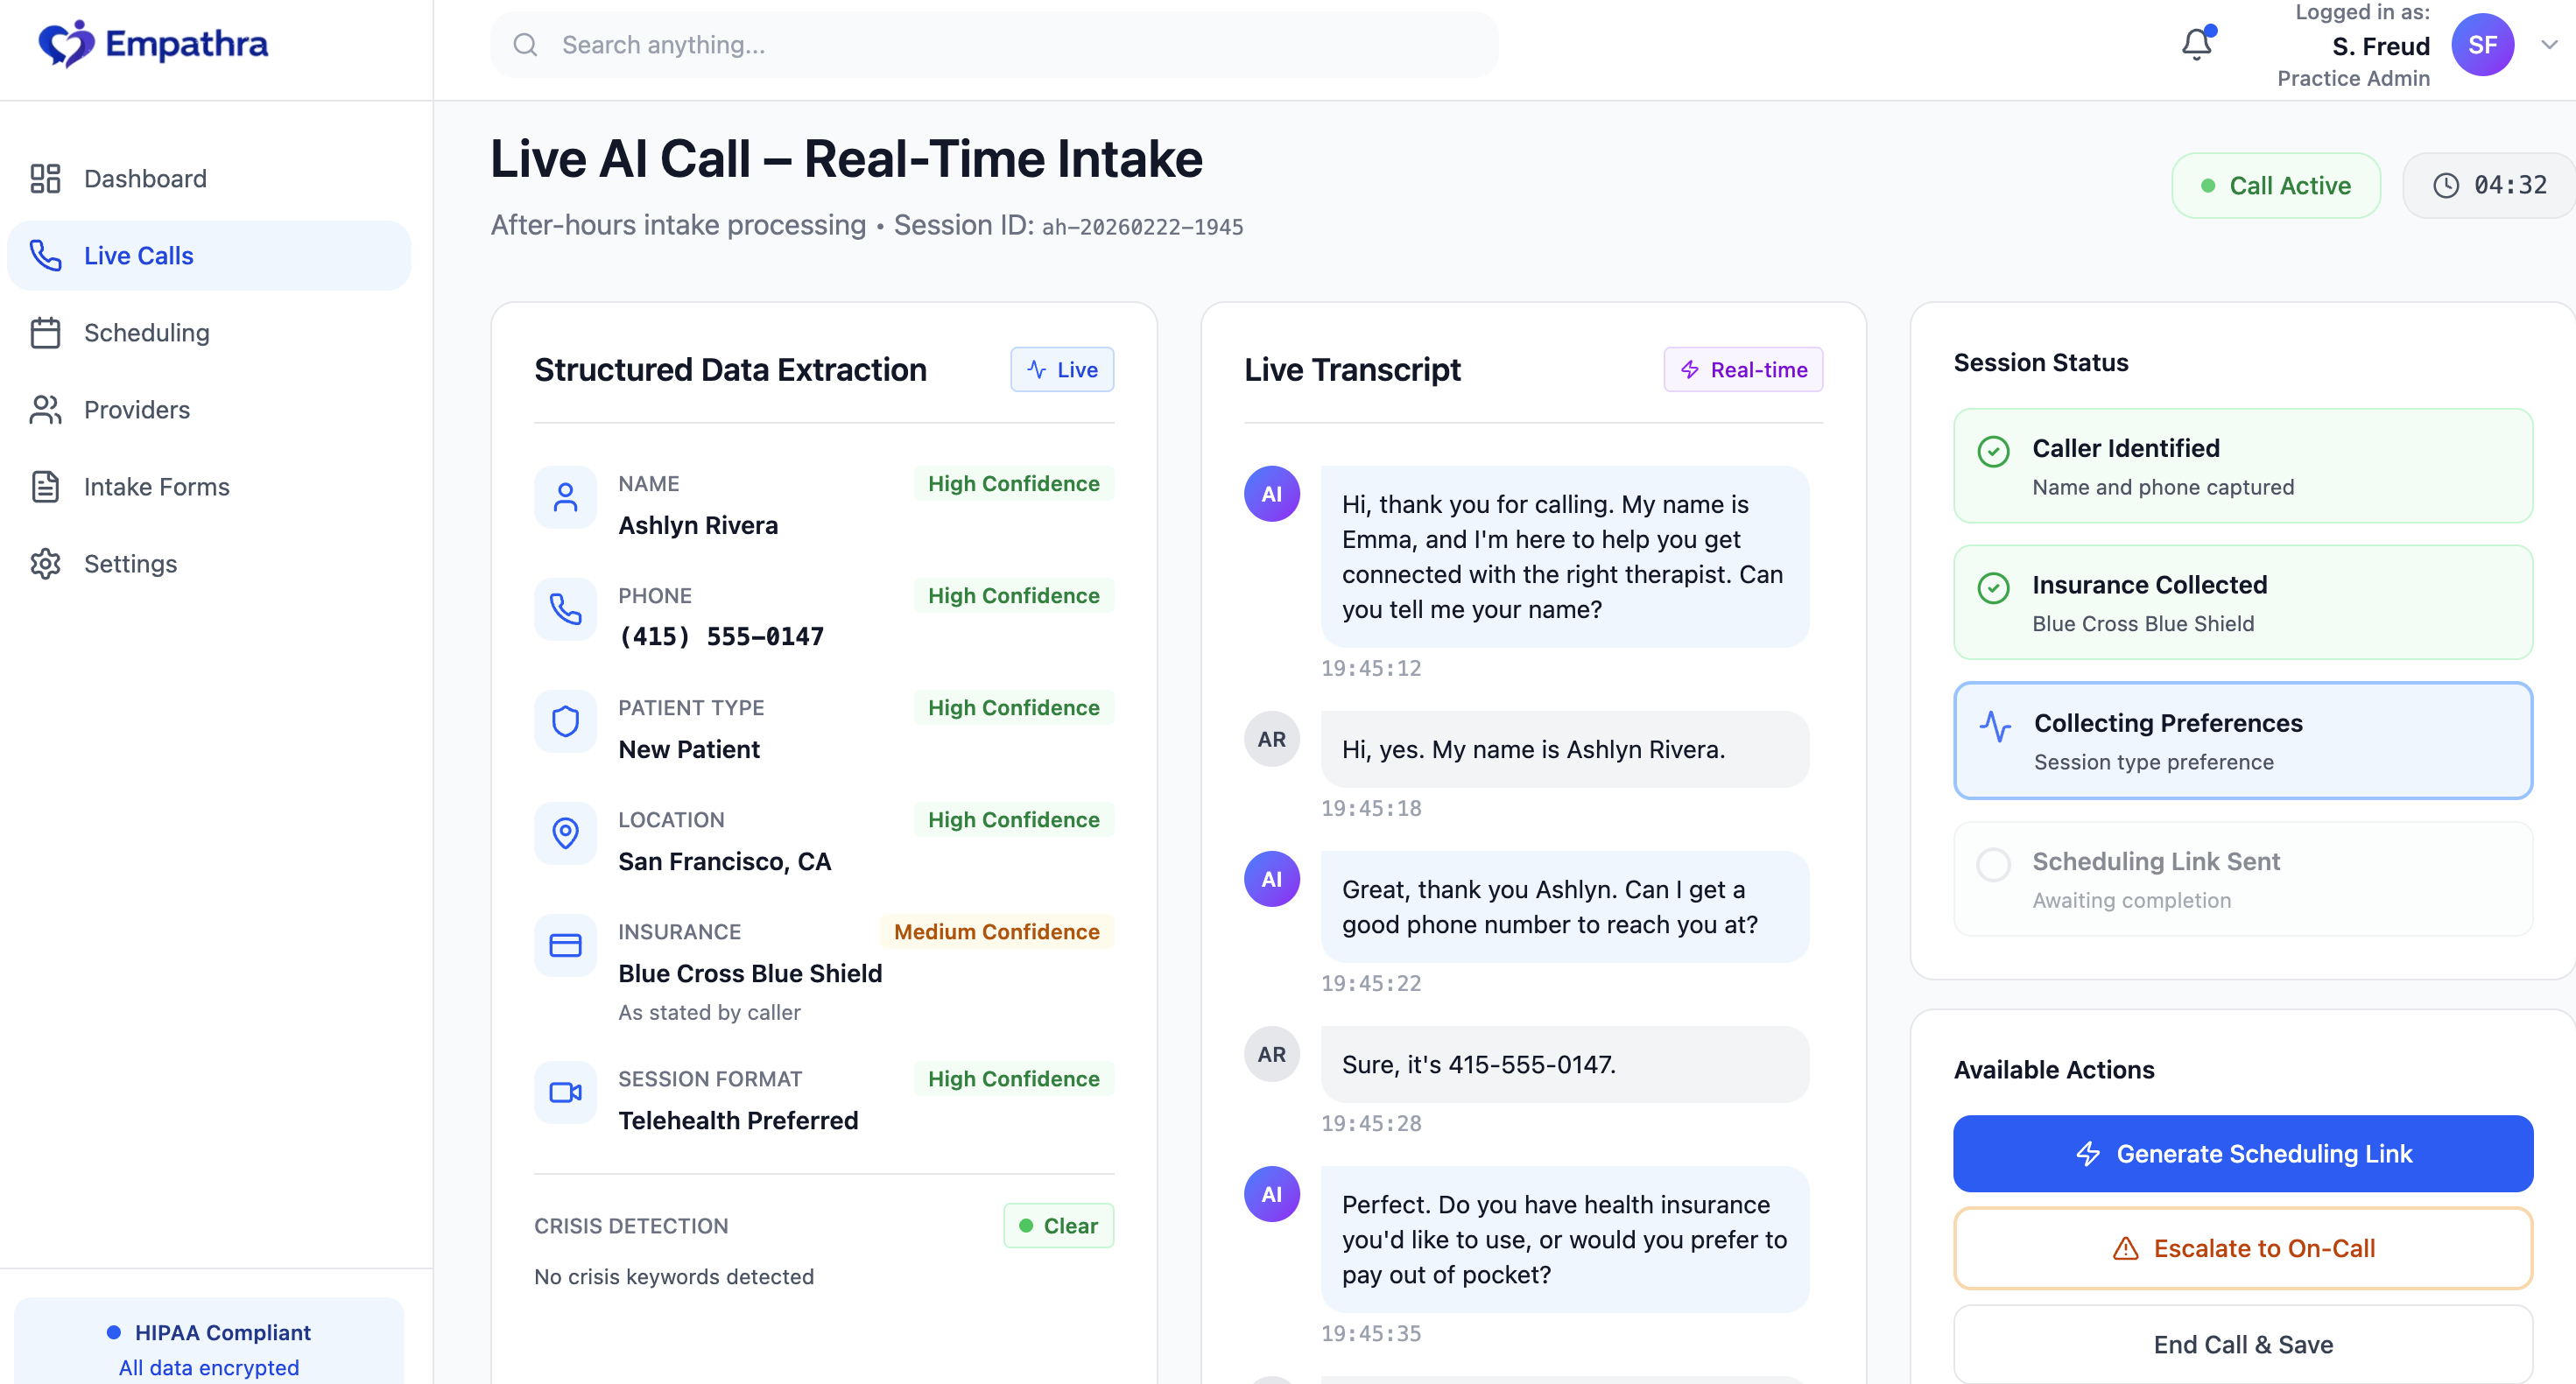Open the Settings gear icon
Viewport: 2576px width, 1384px height.
pyautogui.click(x=46, y=563)
